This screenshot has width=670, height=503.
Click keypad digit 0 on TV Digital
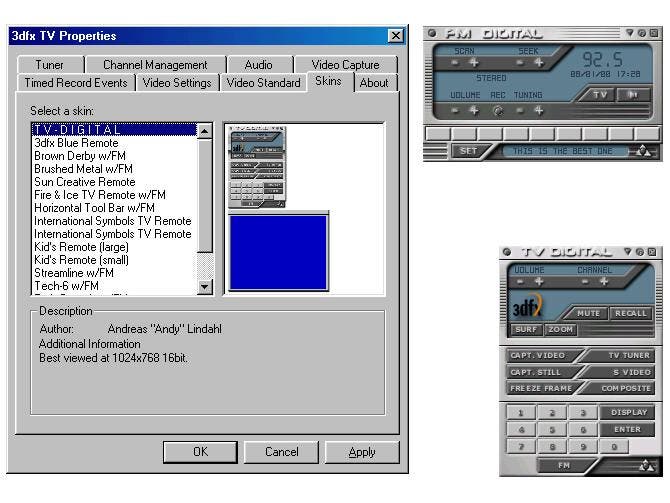tap(614, 447)
